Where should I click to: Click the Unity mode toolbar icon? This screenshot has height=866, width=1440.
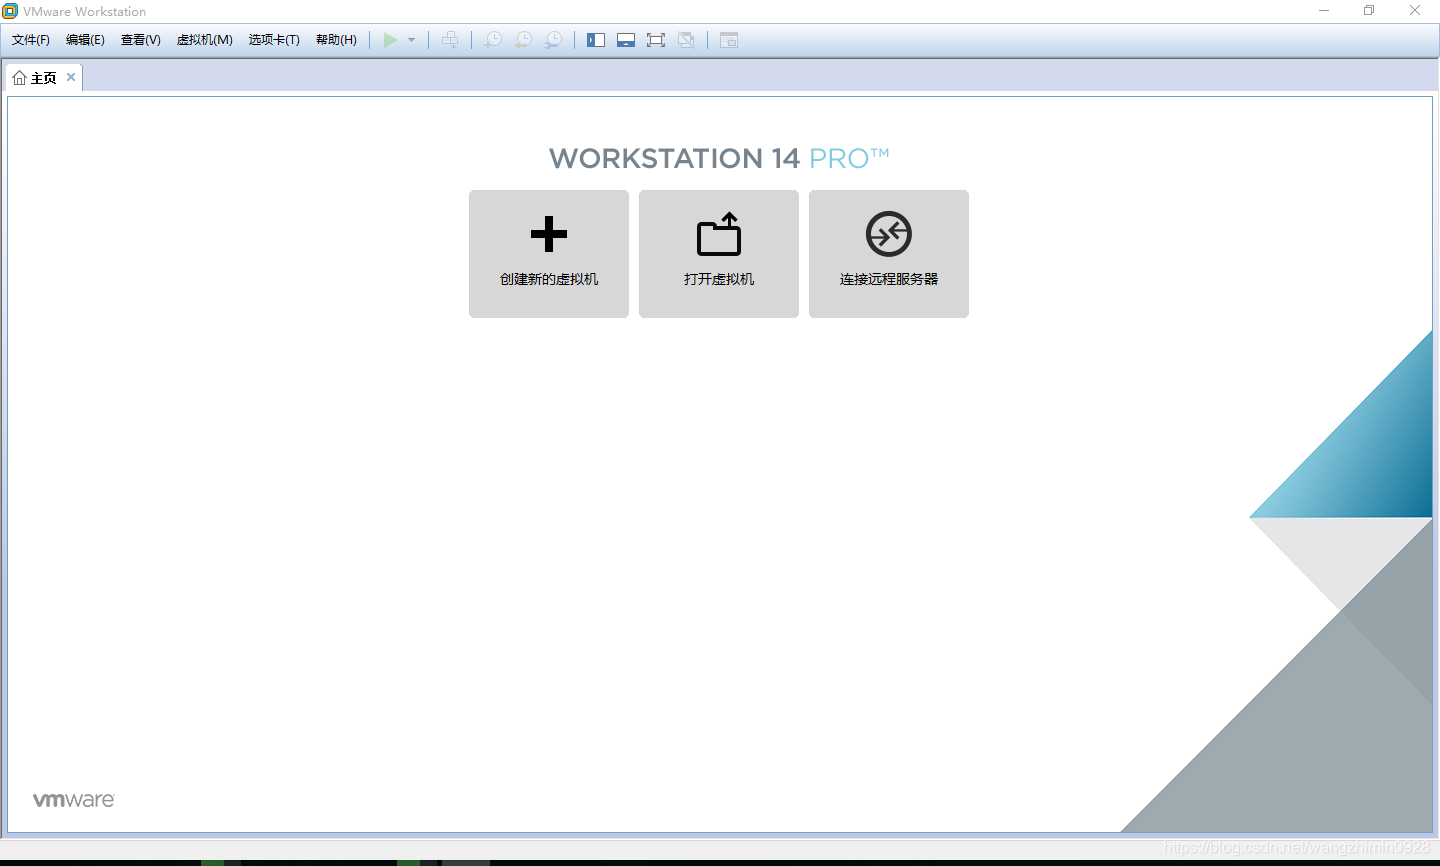pyautogui.click(x=686, y=40)
